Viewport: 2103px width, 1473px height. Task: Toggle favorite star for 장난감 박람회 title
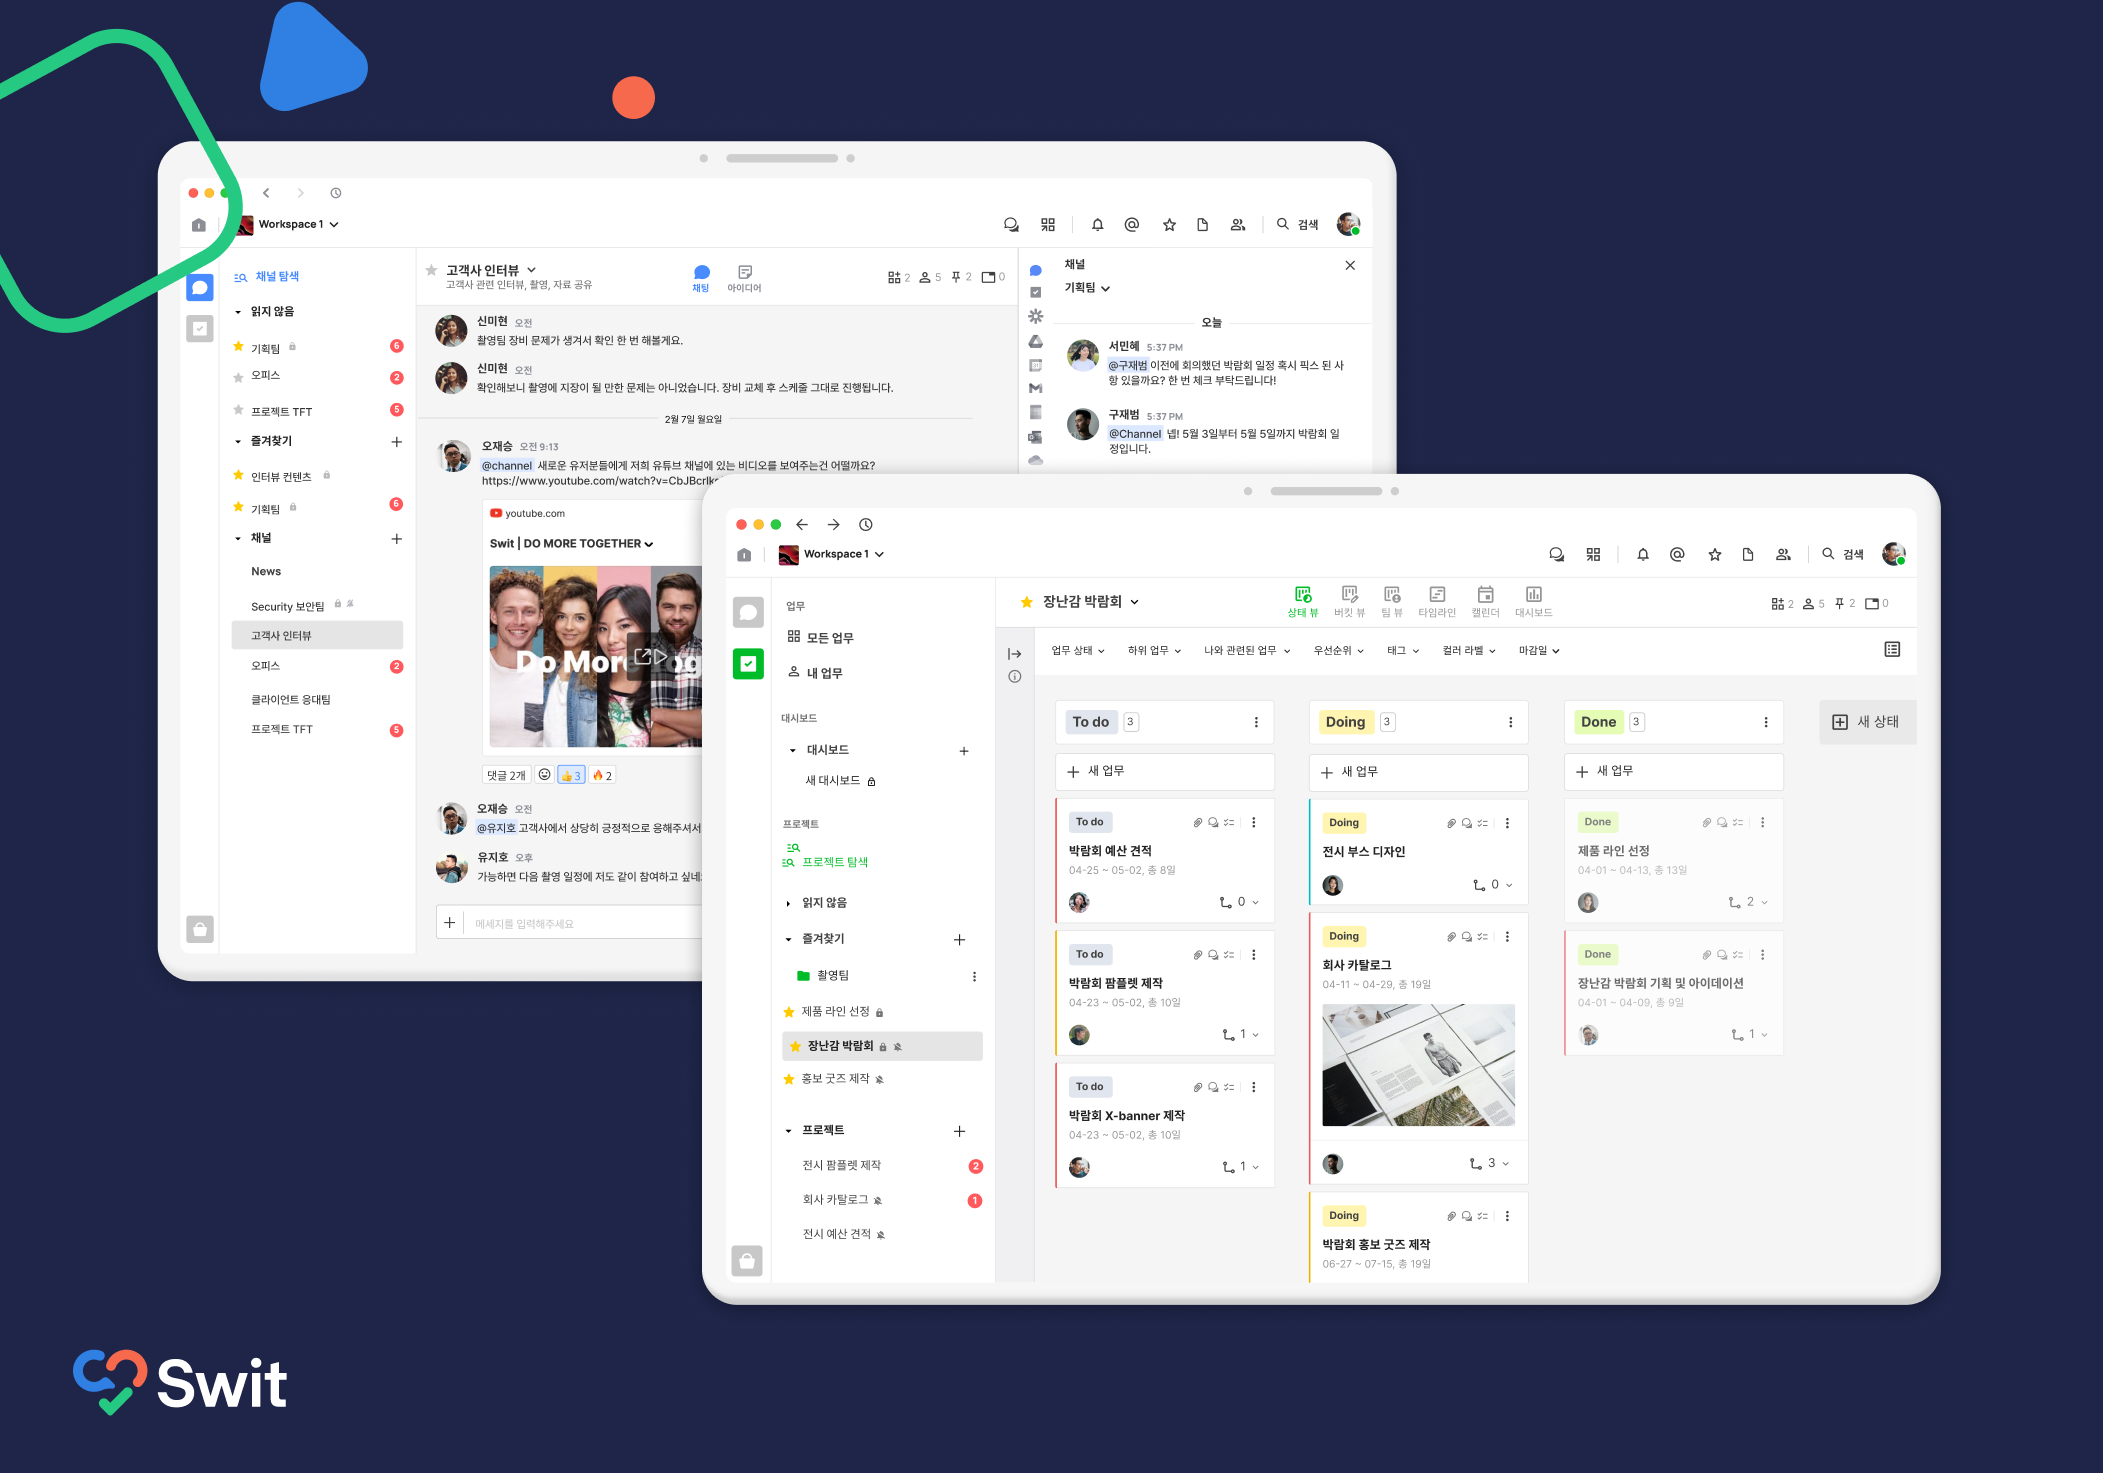point(1026,602)
